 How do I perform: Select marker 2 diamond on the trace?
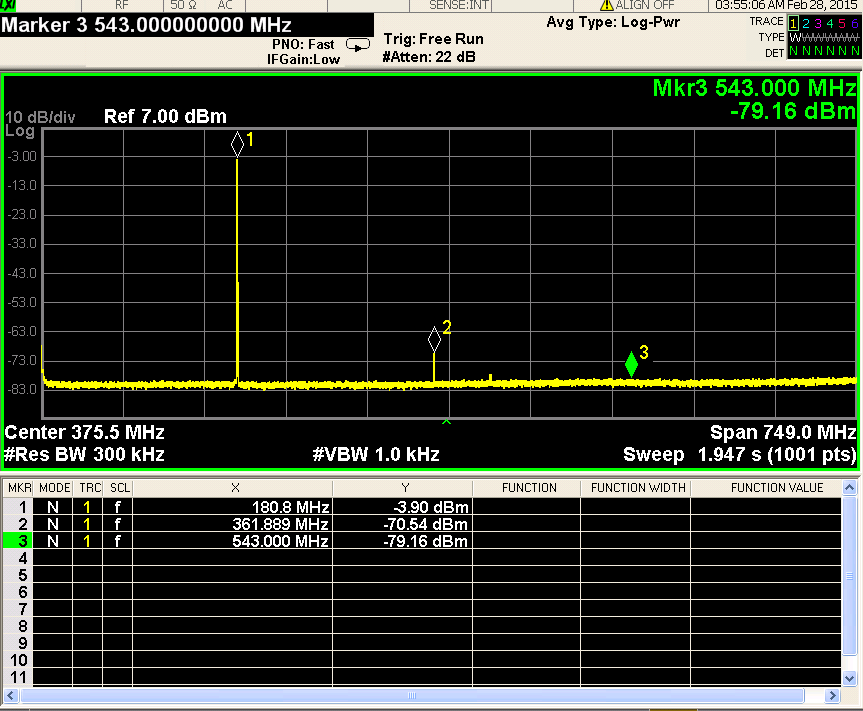point(434,339)
